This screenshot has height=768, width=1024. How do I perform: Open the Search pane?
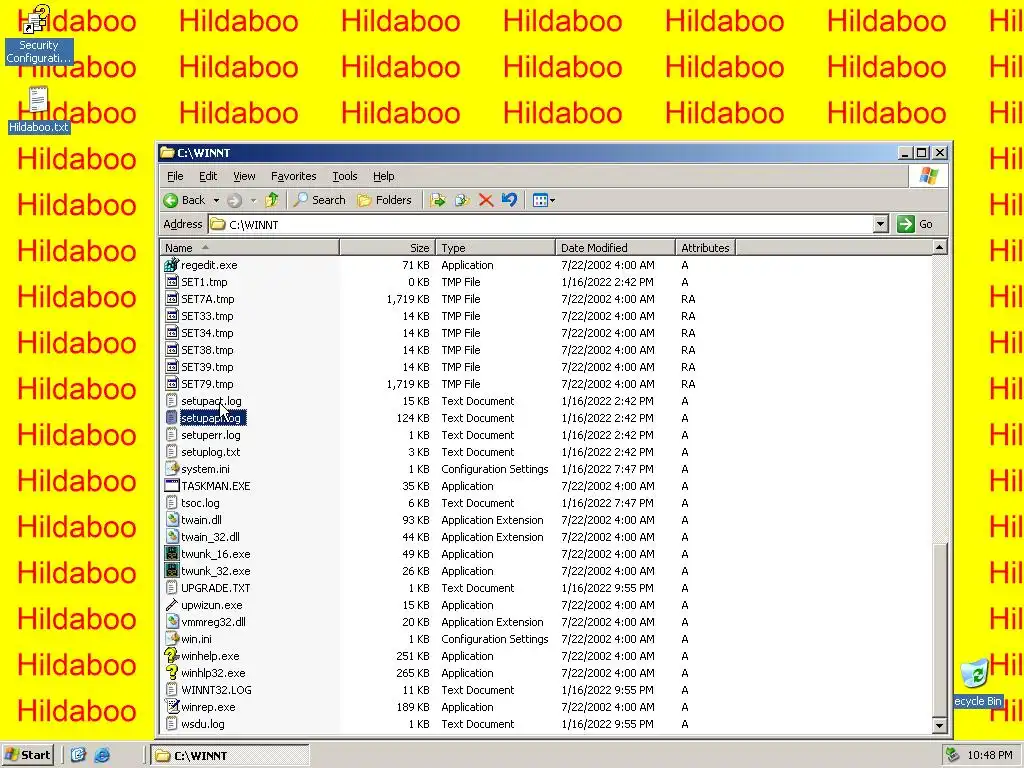319,200
